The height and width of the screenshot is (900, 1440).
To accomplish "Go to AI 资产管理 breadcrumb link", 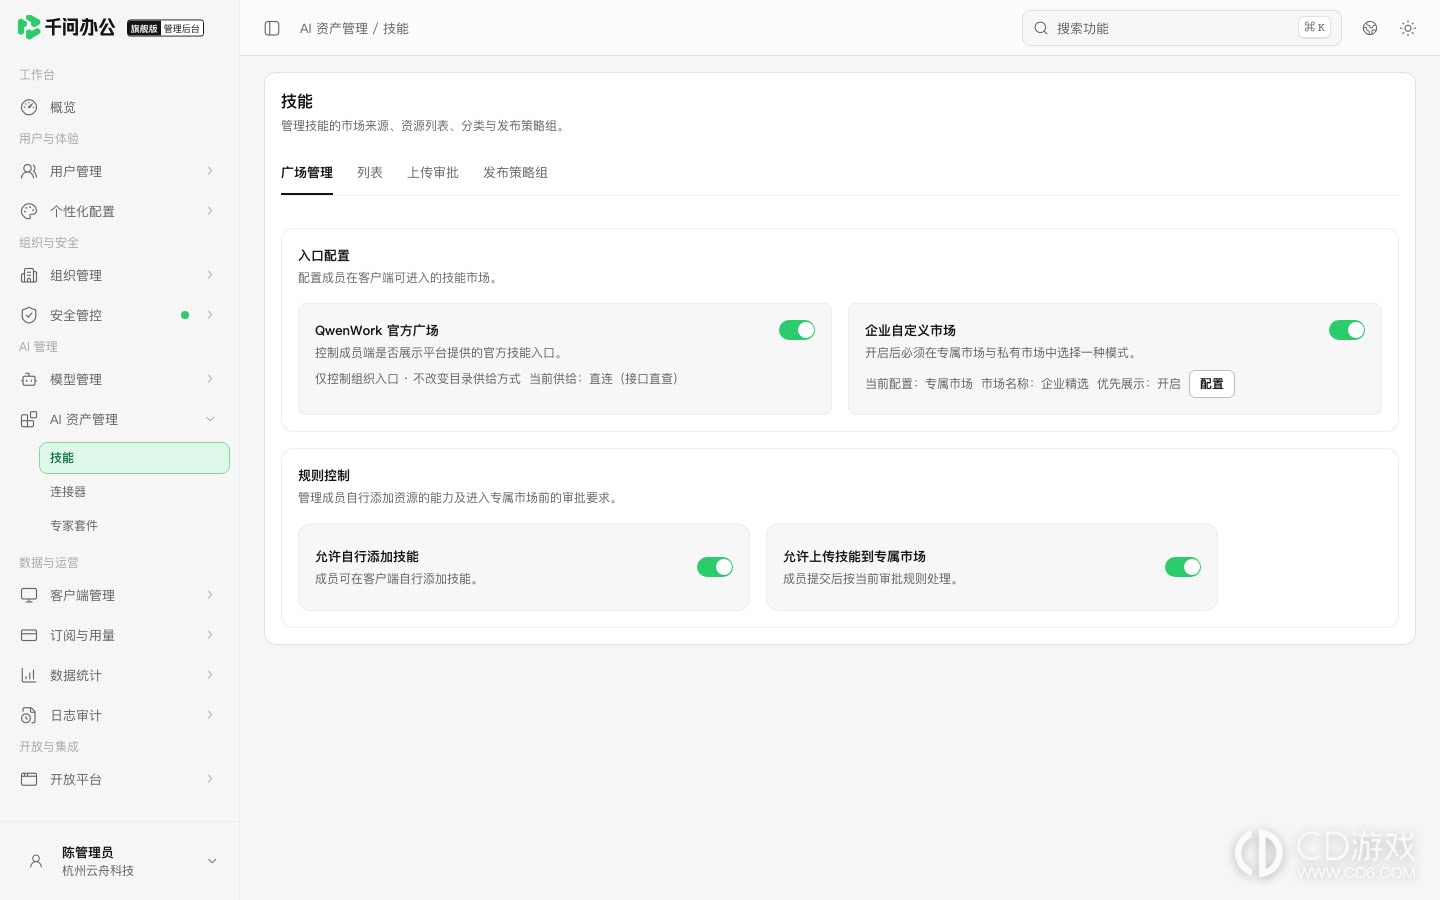I will (x=334, y=28).
